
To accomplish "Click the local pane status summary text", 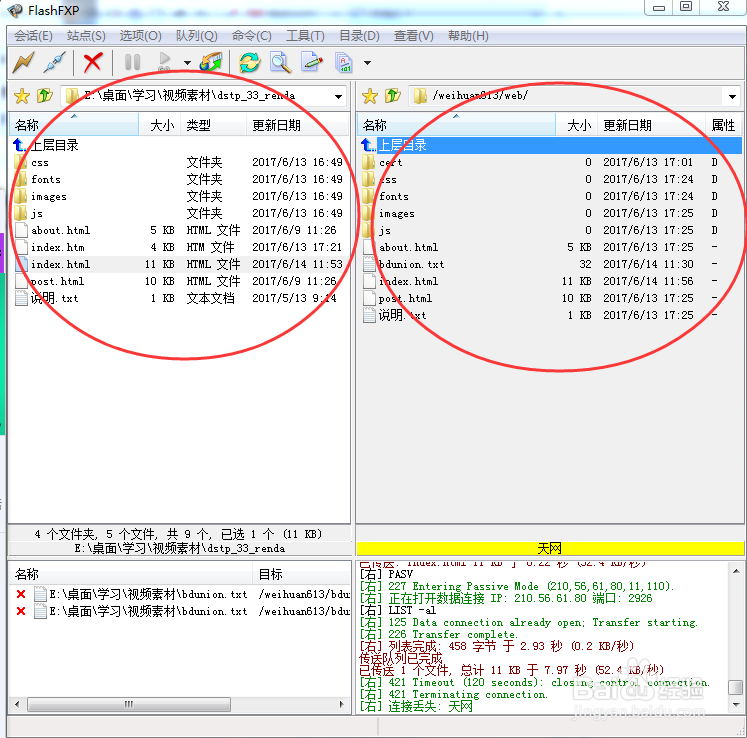I will click(x=179, y=534).
